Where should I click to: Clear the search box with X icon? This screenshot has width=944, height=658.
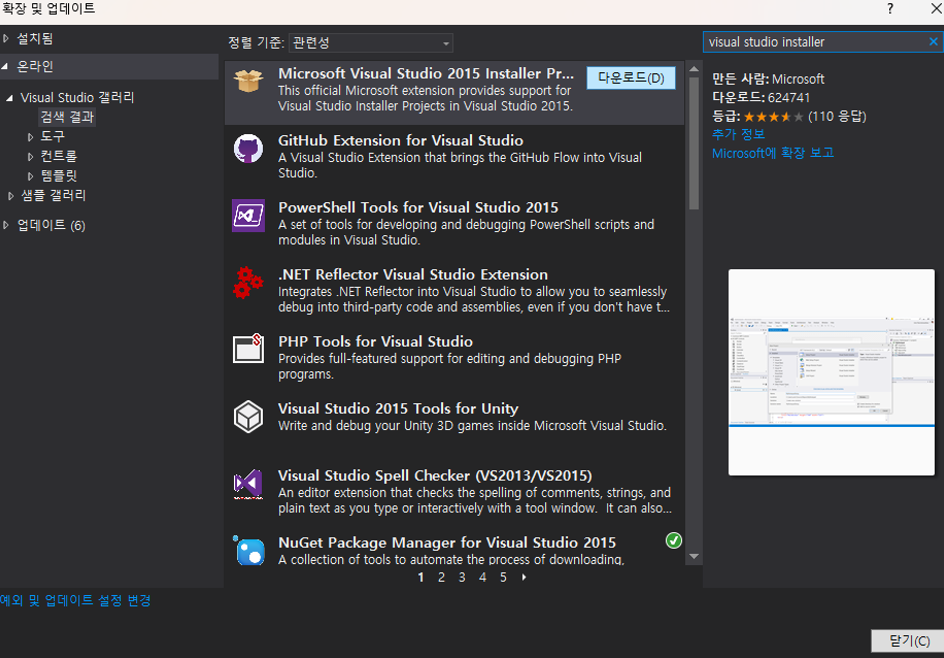coord(933,42)
